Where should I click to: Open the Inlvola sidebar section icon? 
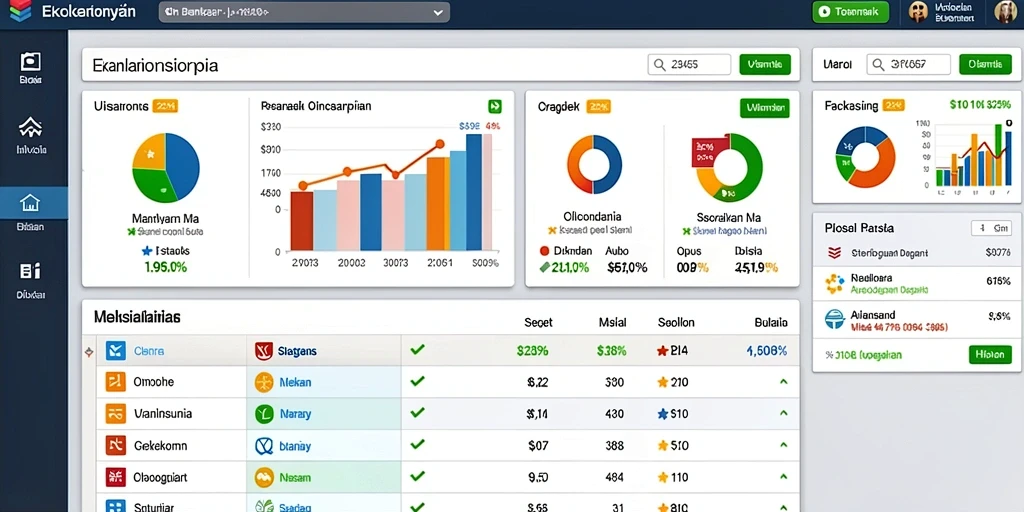[31, 126]
